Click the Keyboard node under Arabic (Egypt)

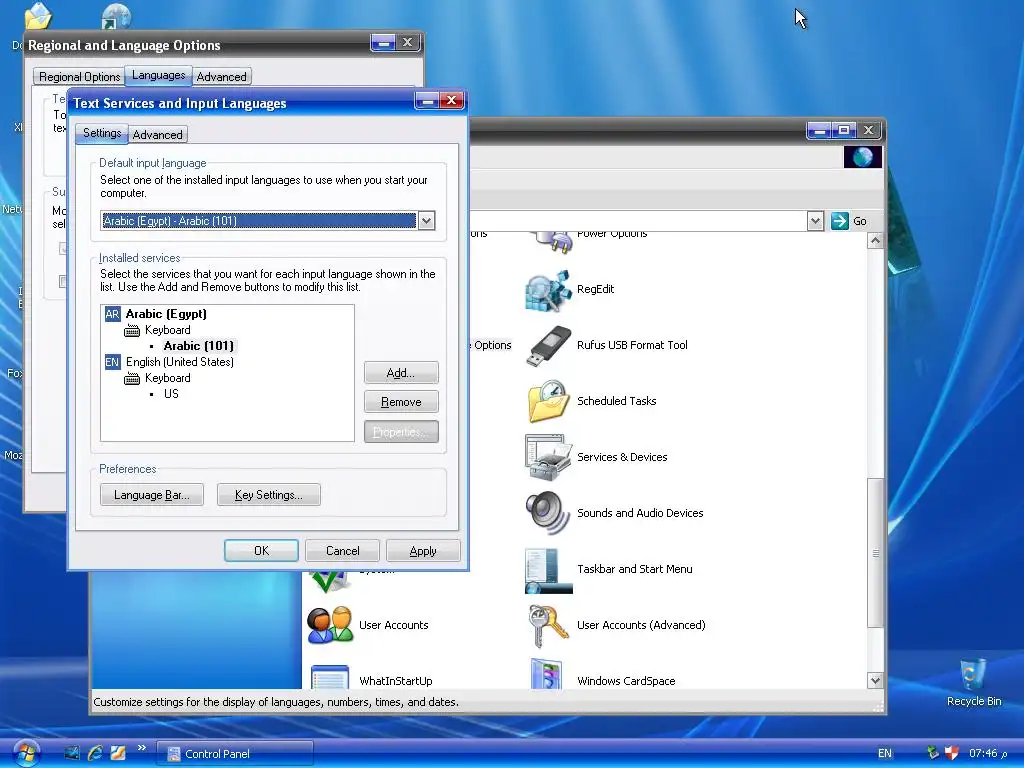(168, 330)
